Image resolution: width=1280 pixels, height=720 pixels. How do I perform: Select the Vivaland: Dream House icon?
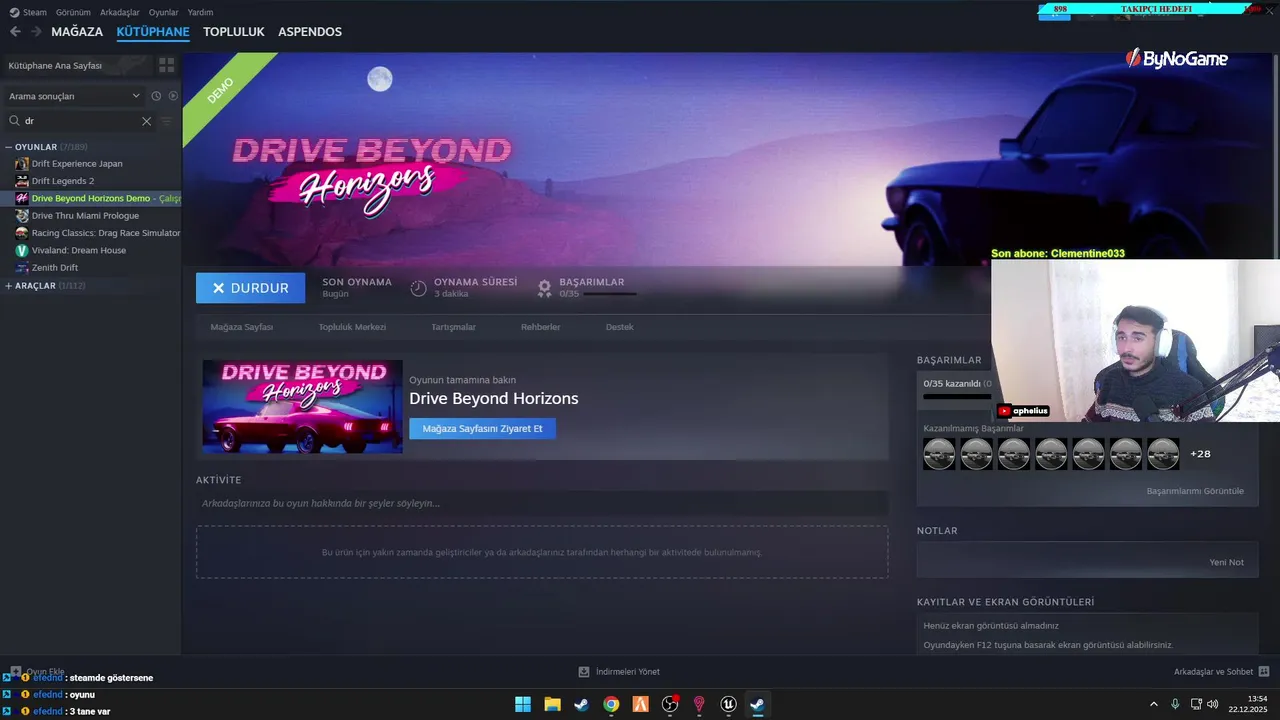click(22, 250)
